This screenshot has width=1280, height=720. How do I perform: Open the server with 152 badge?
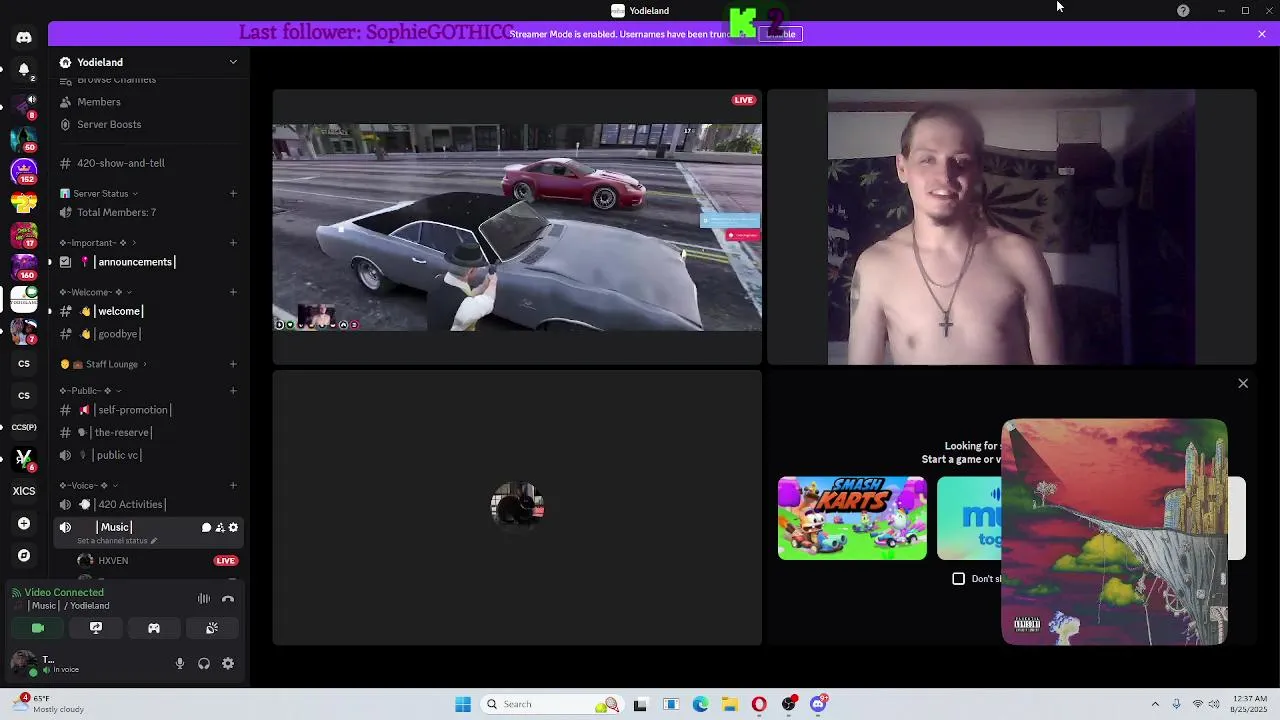[24, 171]
